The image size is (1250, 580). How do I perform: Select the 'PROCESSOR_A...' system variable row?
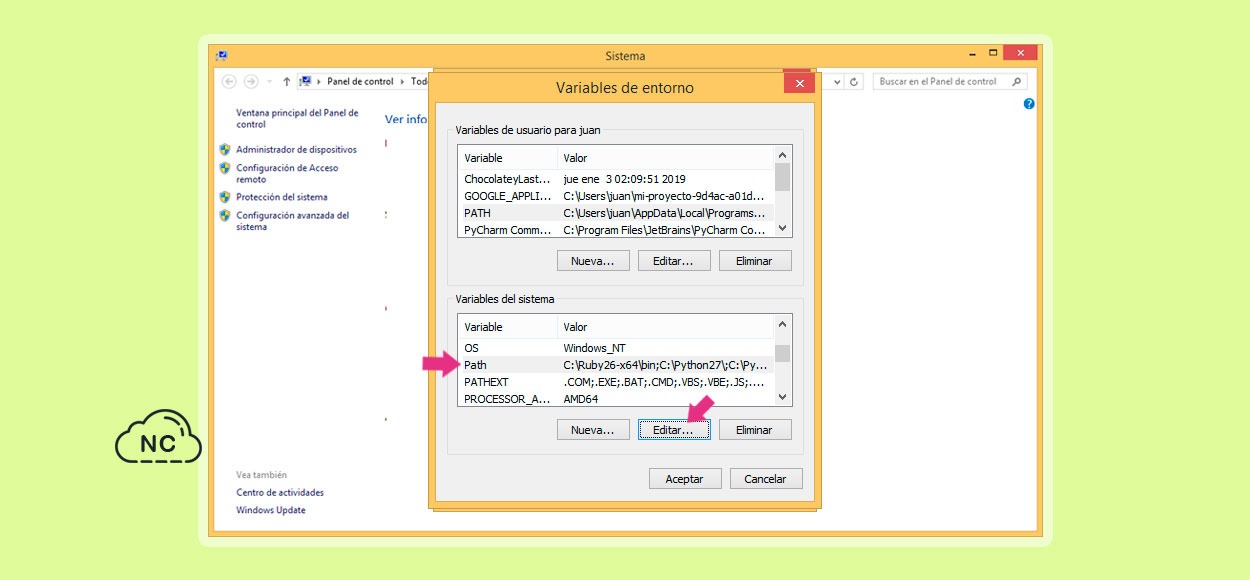click(616, 399)
